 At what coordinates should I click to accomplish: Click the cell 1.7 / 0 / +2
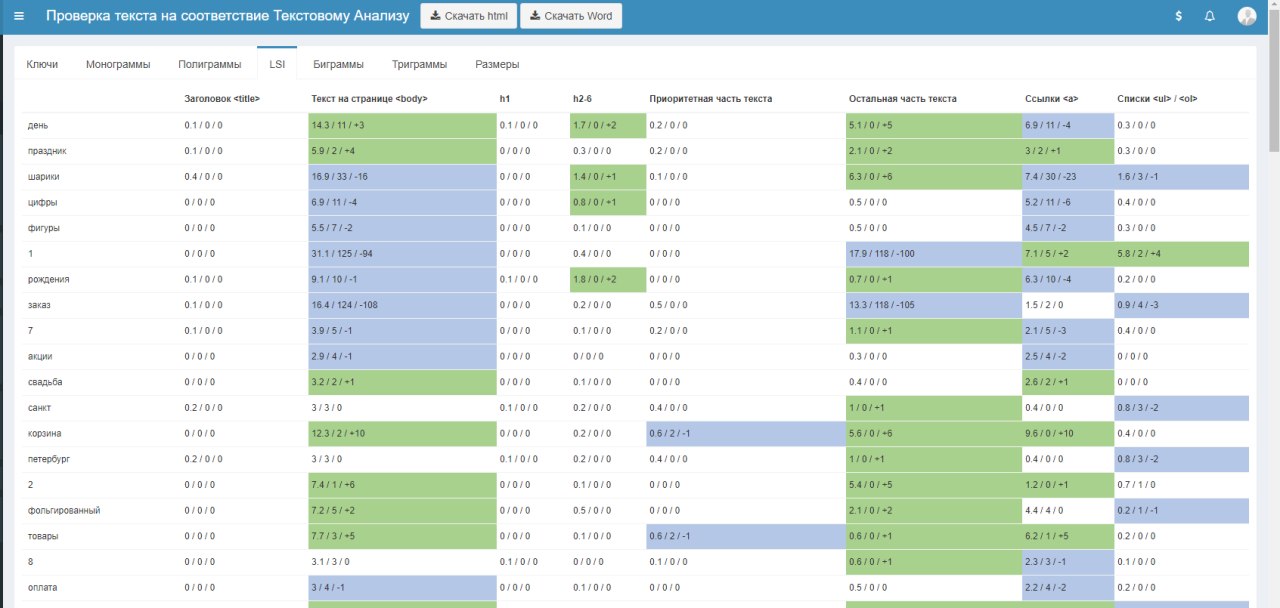pyautogui.click(x=608, y=125)
